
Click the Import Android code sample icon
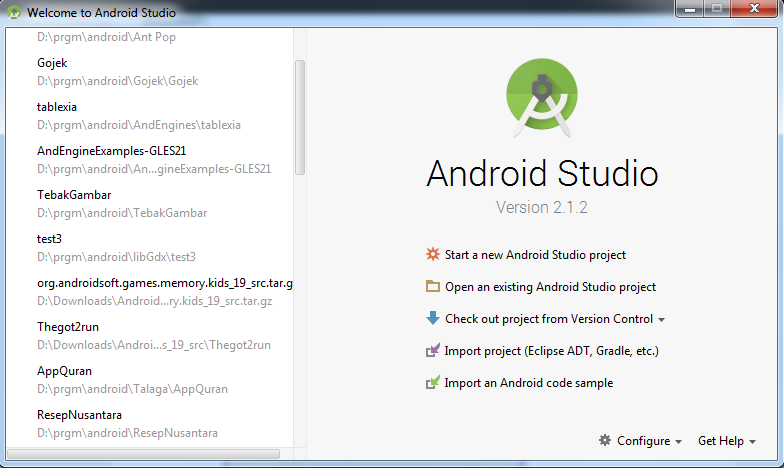tap(432, 382)
